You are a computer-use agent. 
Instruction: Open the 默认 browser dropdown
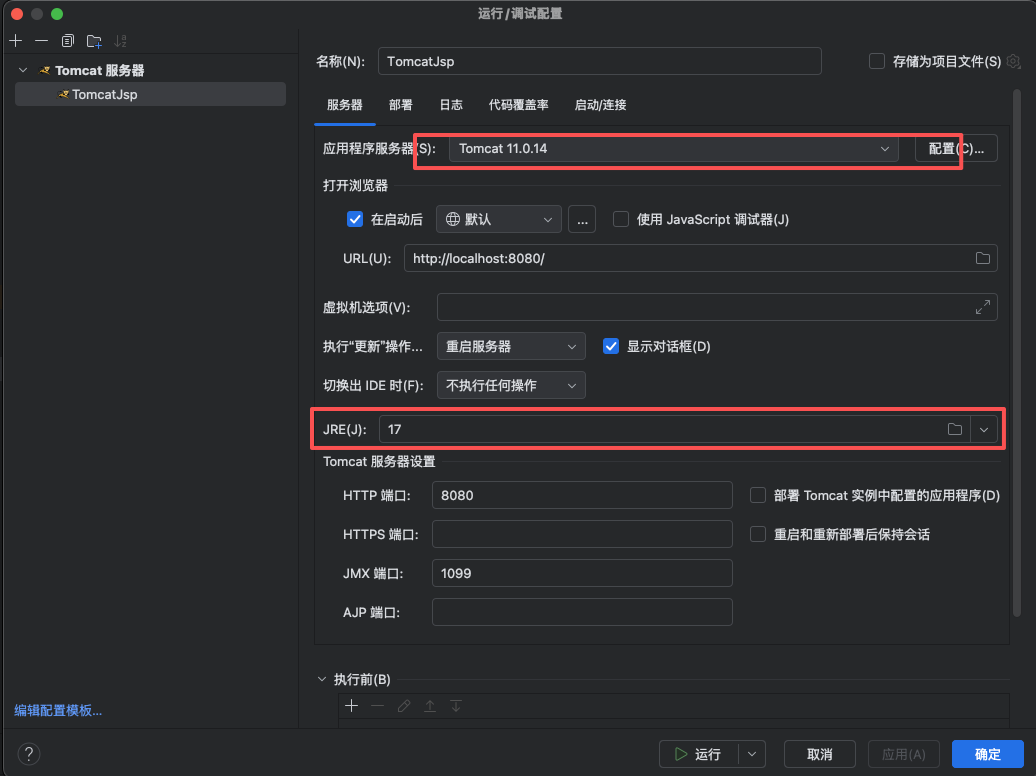pos(499,219)
